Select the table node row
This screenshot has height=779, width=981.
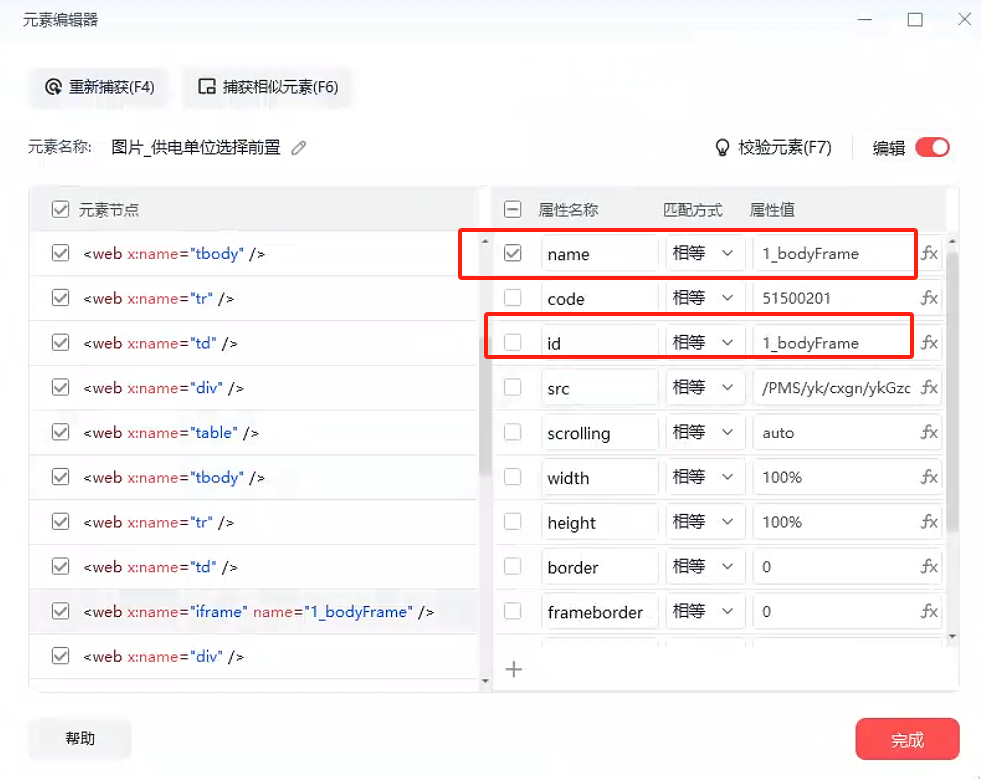pyautogui.click(x=254, y=432)
